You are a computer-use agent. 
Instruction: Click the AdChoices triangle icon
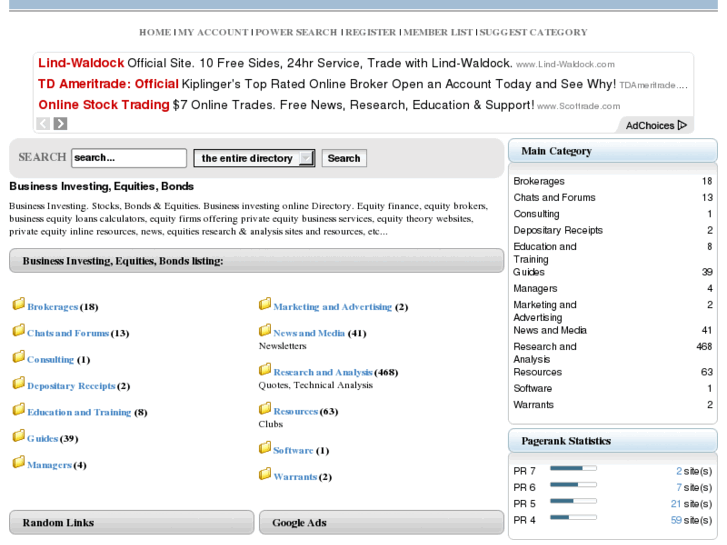[x=682, y=125]
